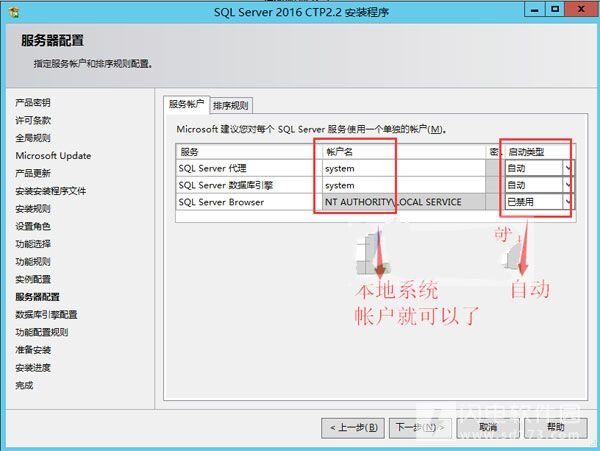Click account name cell for SQL Server 数据库引擎
Viewport: 600px width, 451px height.
click(x=403, y=185)
